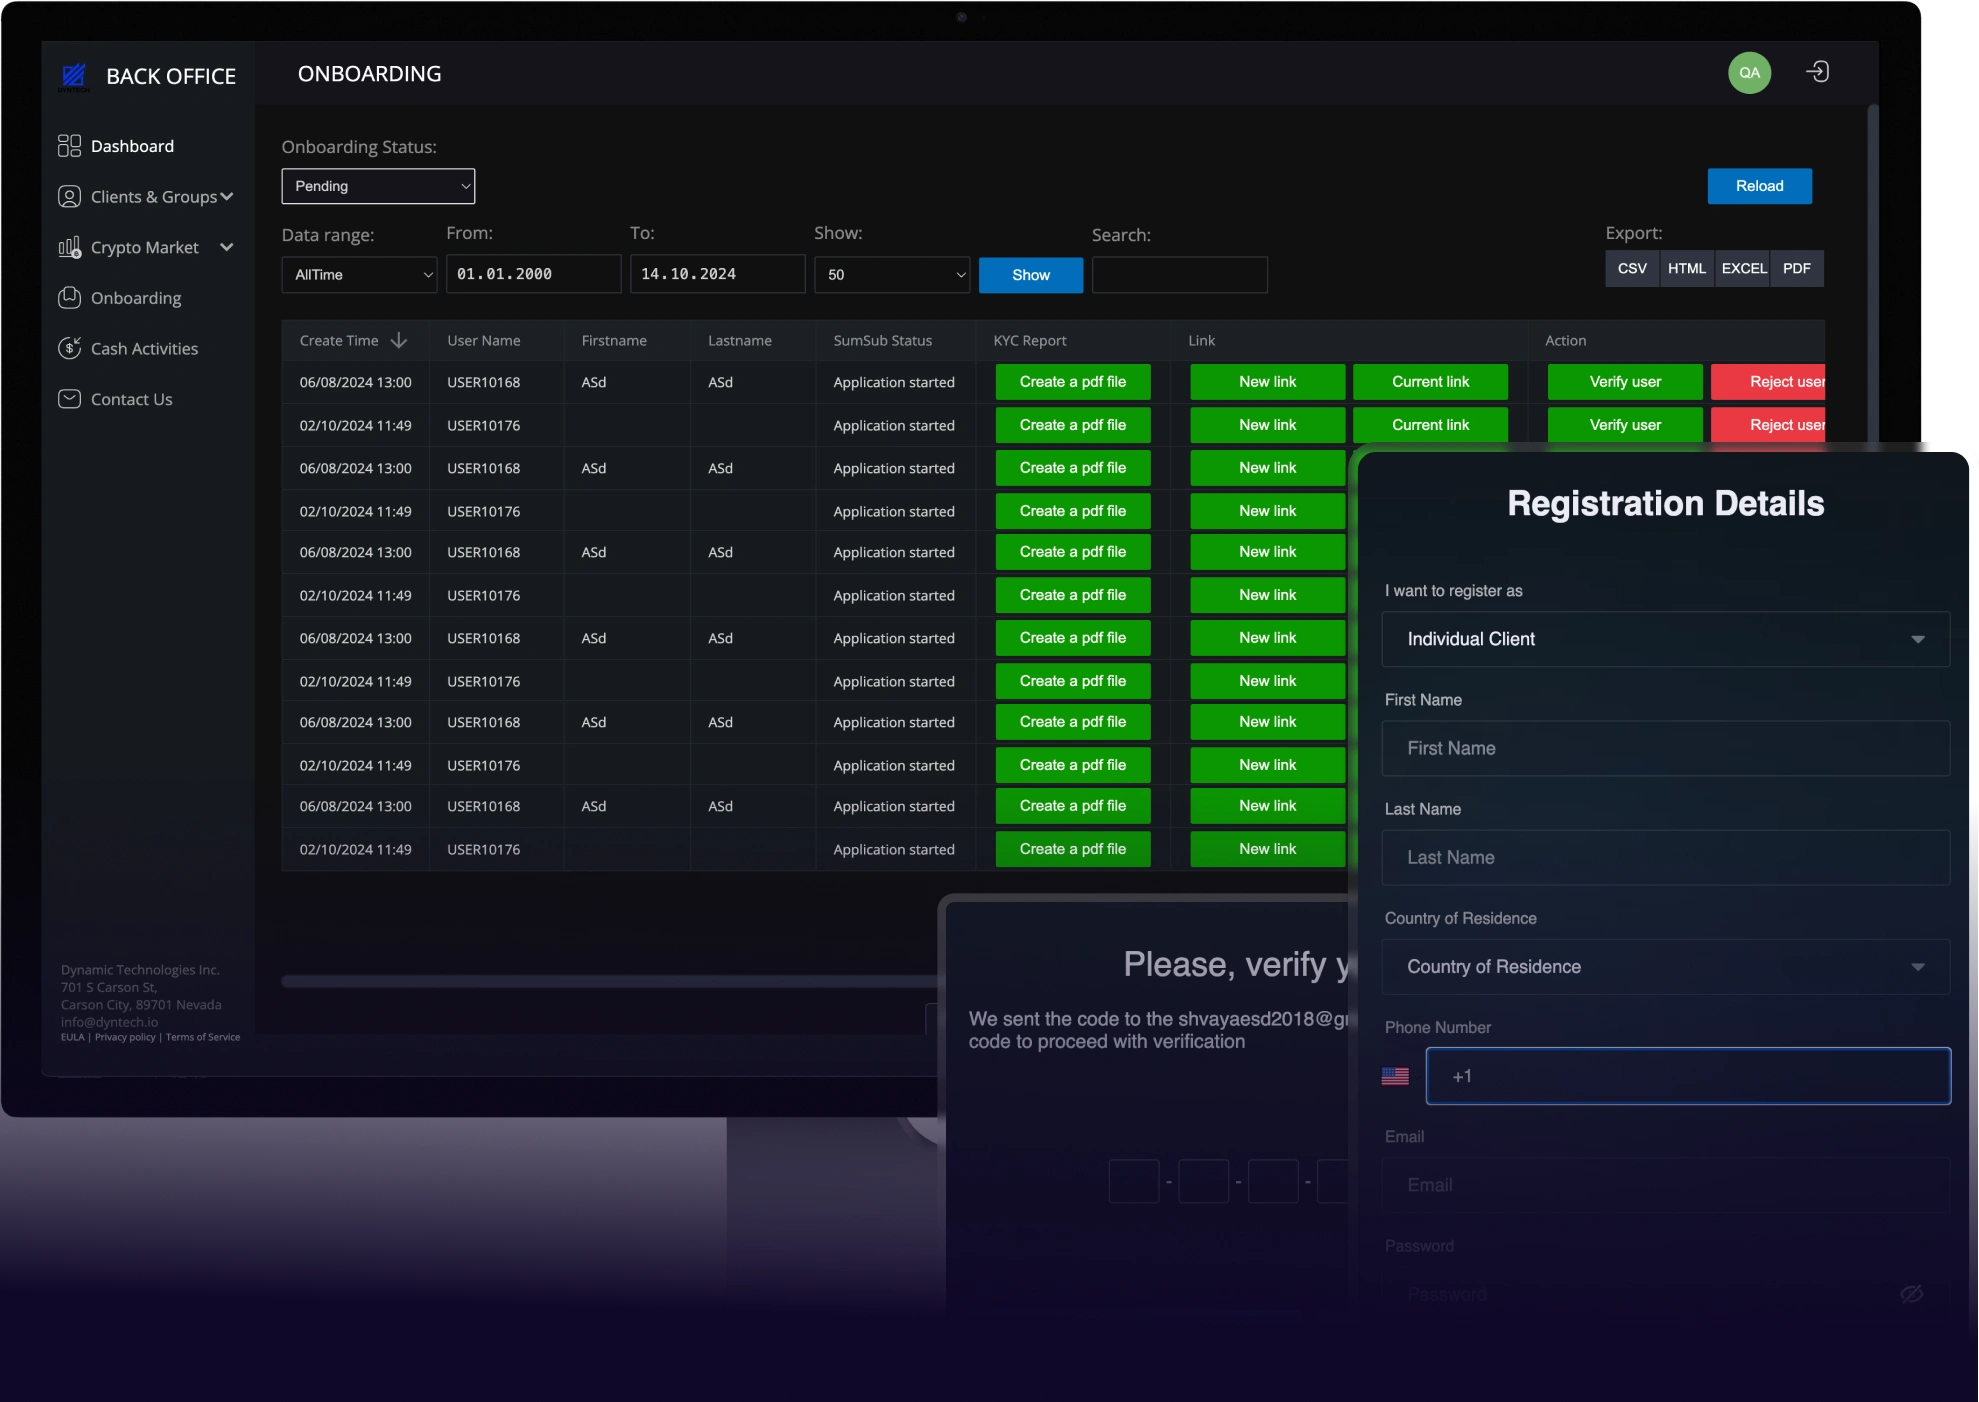Image resolution: width=1979 pixels, height=1402 pixels.
Task: Export table as EXCEL
Action: [1743, 269]
